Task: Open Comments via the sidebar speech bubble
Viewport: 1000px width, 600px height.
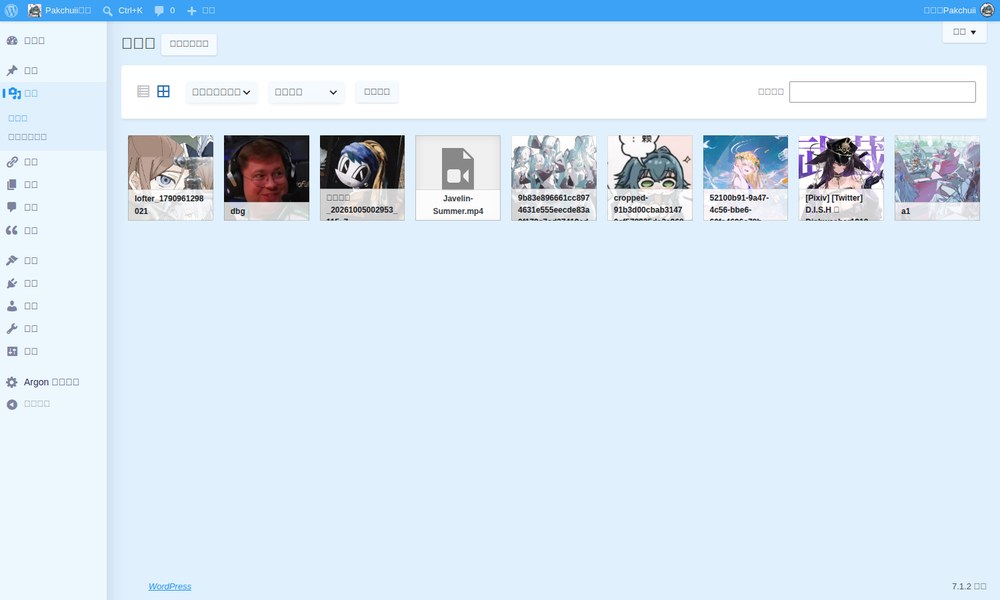Action: [12, 207]
